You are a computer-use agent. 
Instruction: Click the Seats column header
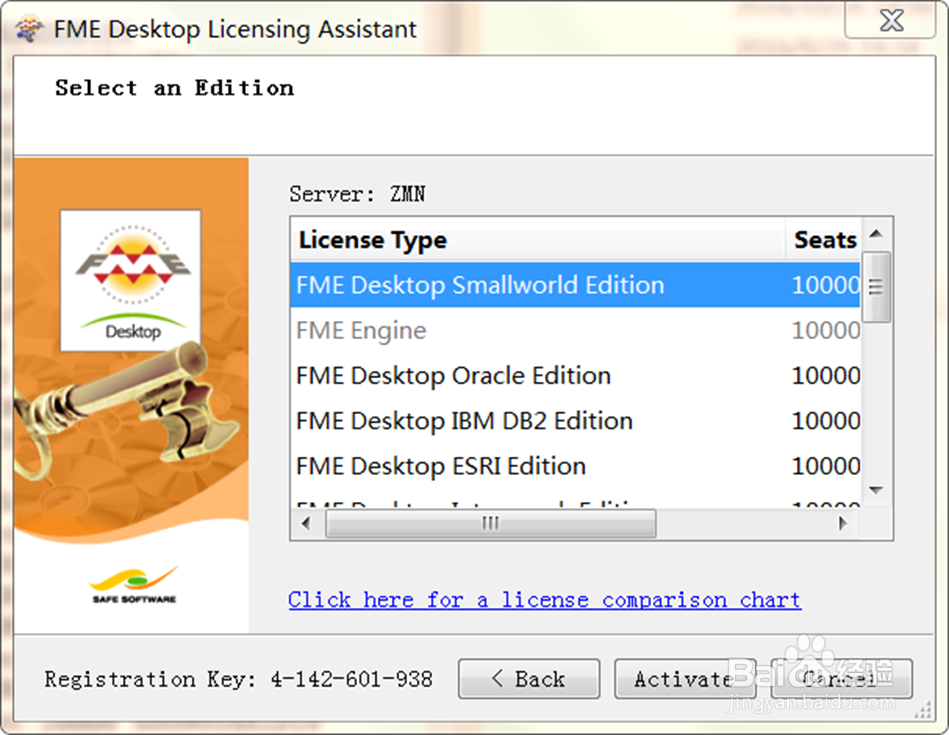coord(824,240)
